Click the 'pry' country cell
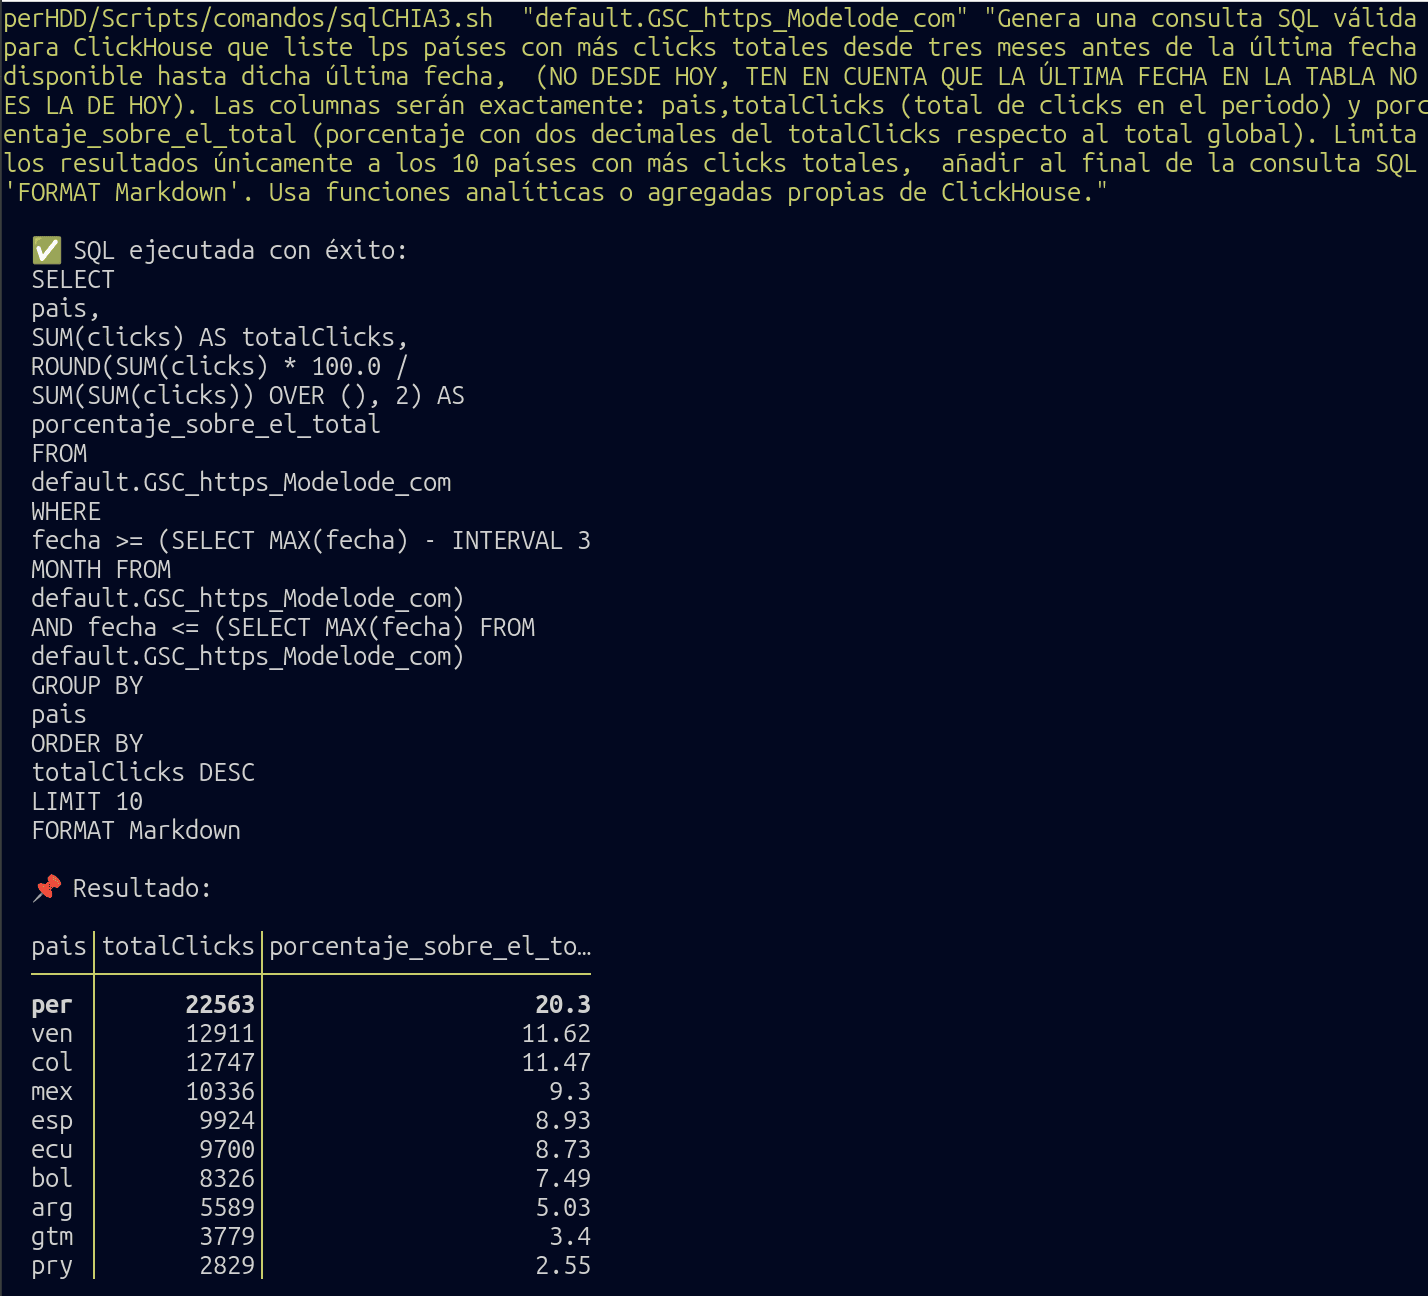This screenshot has width=1428, height=1296. [52, 1267]
